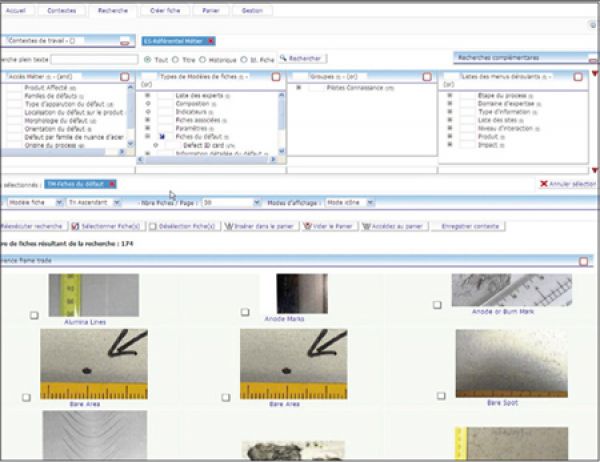Expand Niveau d'interaction node
The image size is (600, 462).
click(450, 128)
